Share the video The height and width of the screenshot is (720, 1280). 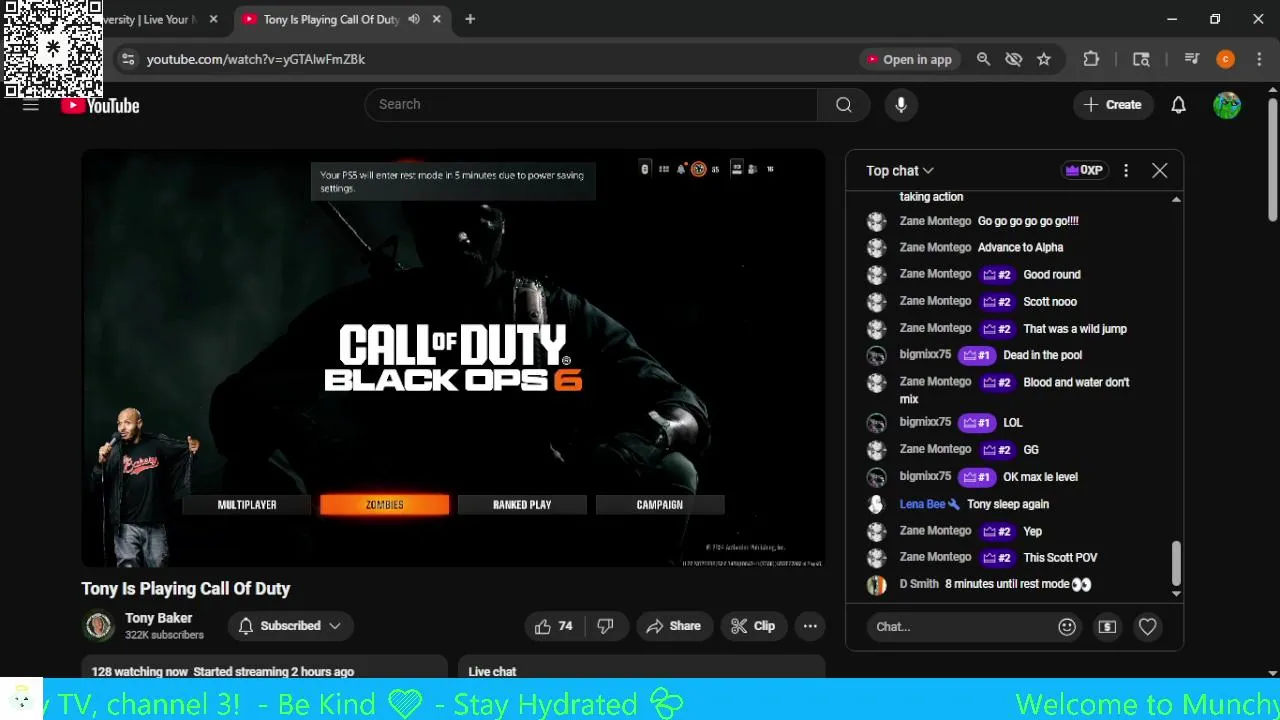pos(674,626)
